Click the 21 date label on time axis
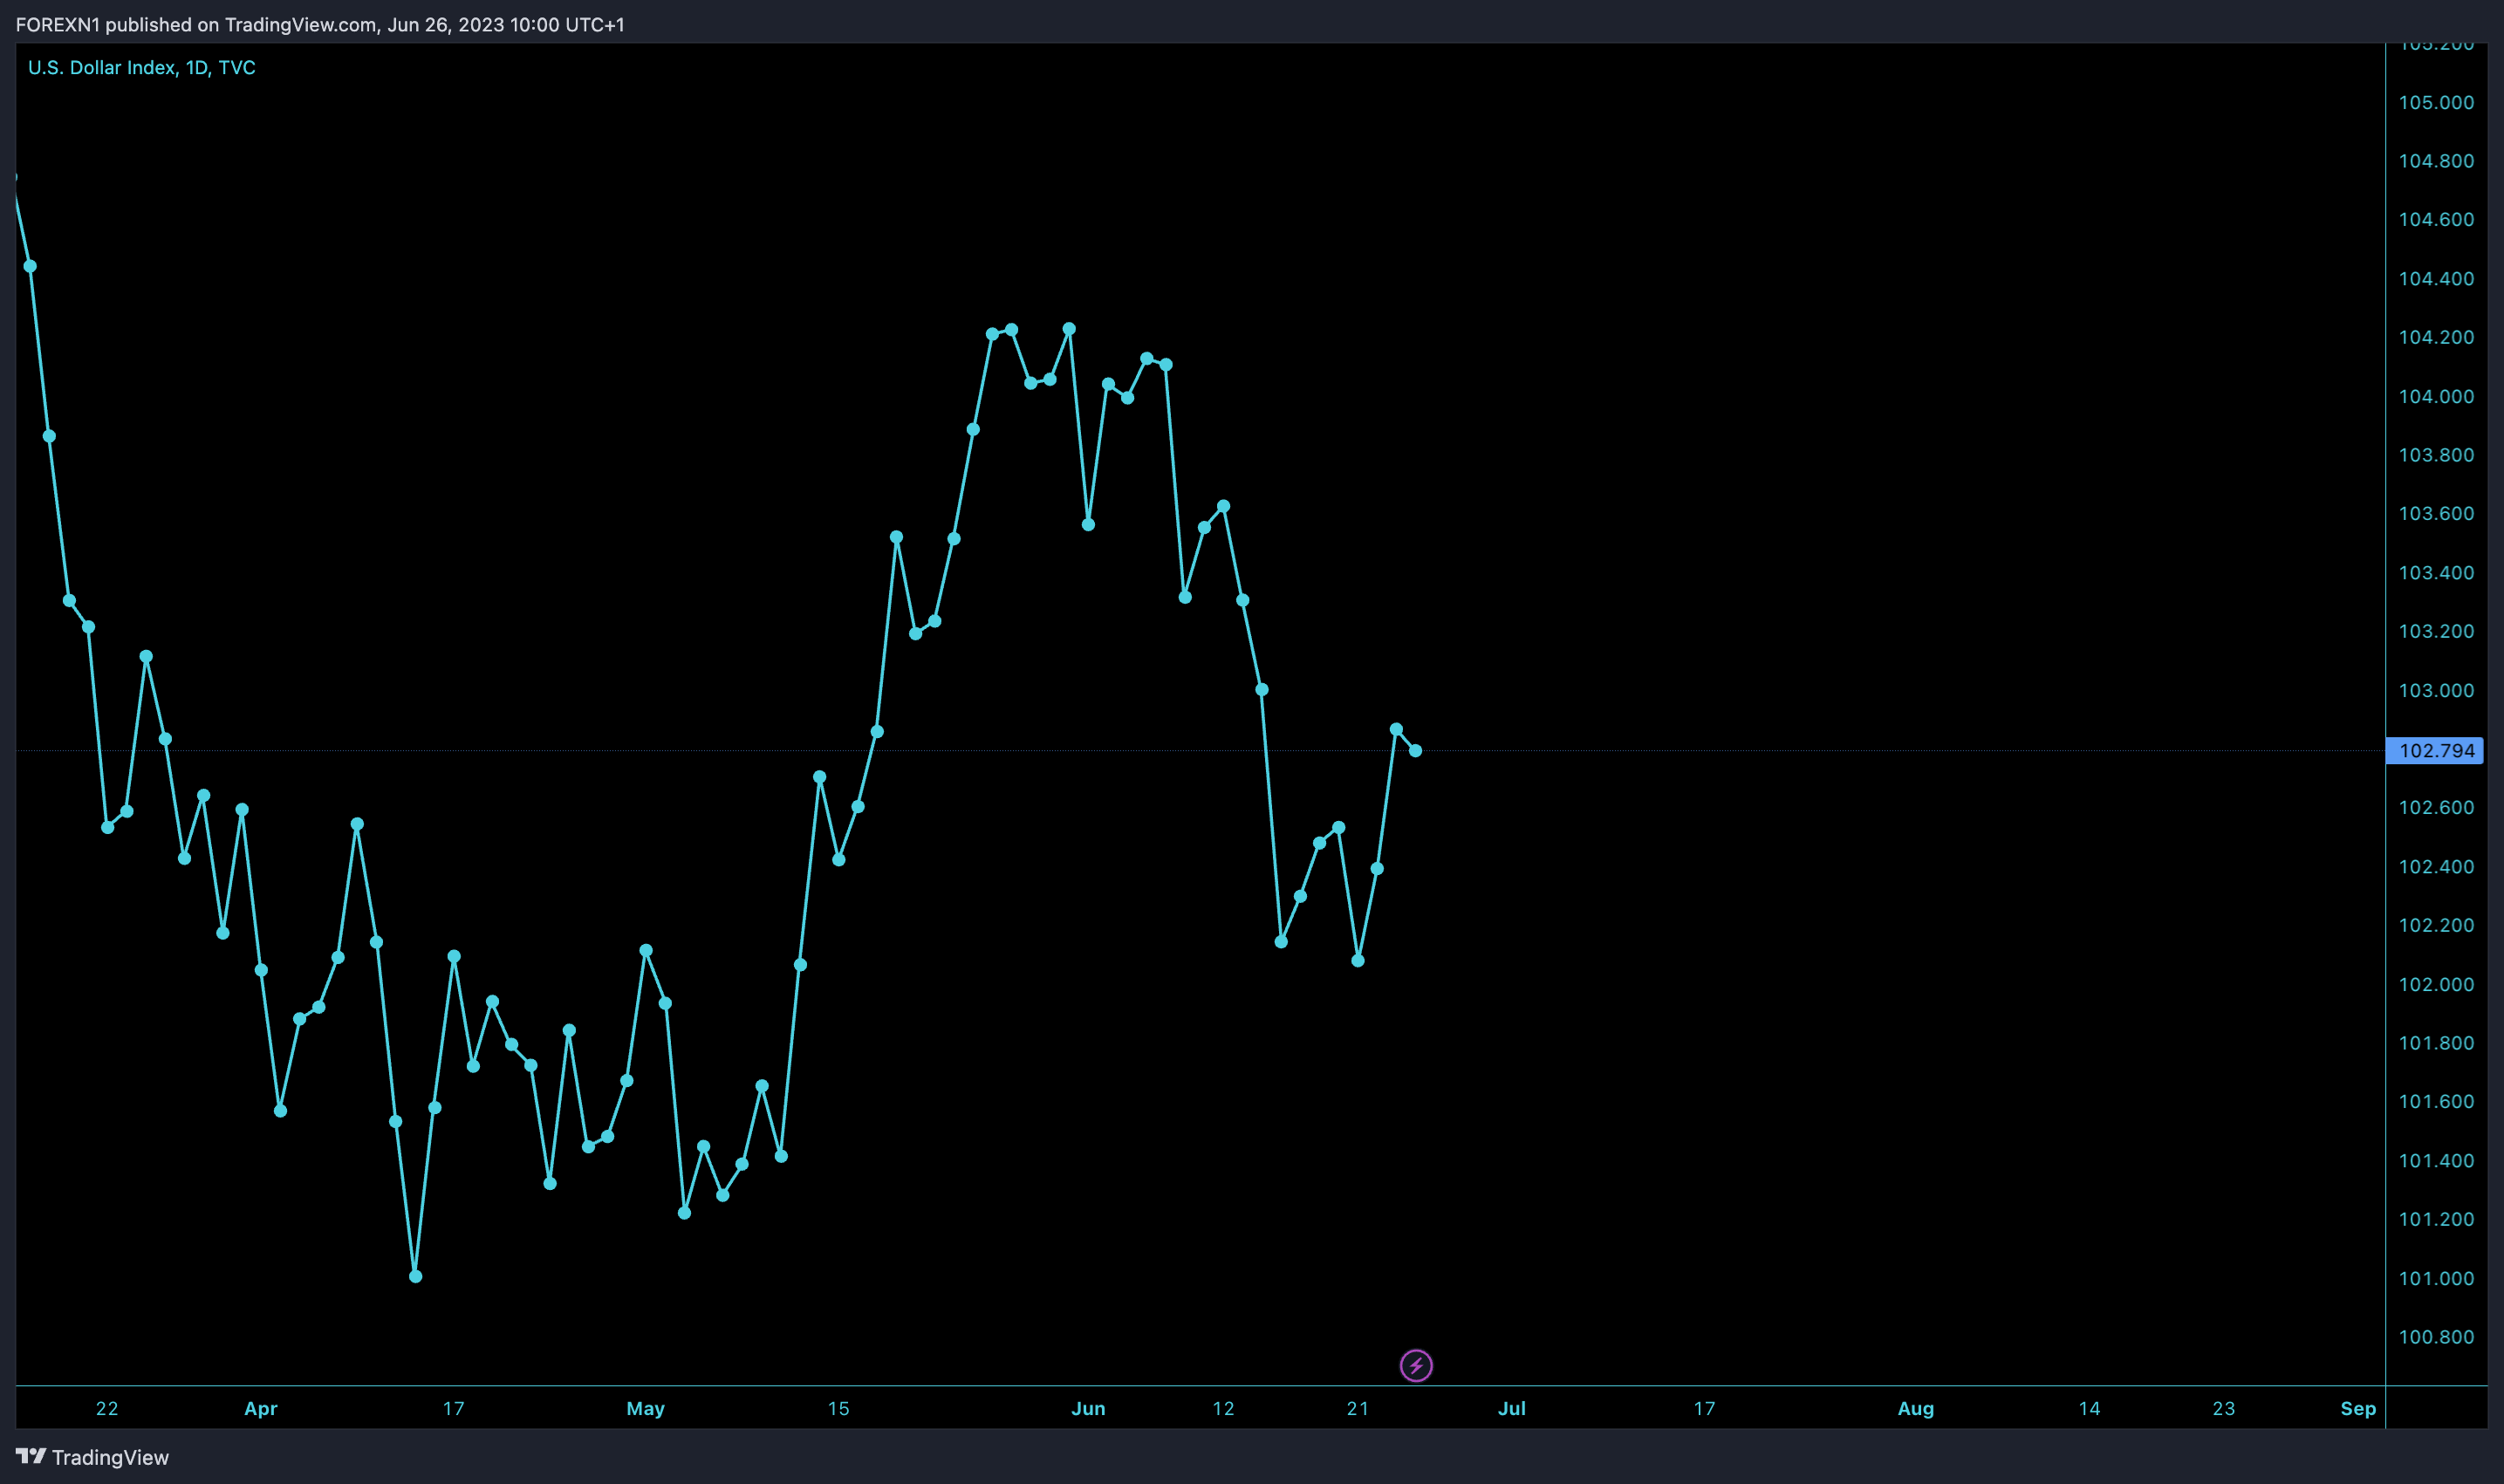2504x1484 pixels. click(1357, 1408)
